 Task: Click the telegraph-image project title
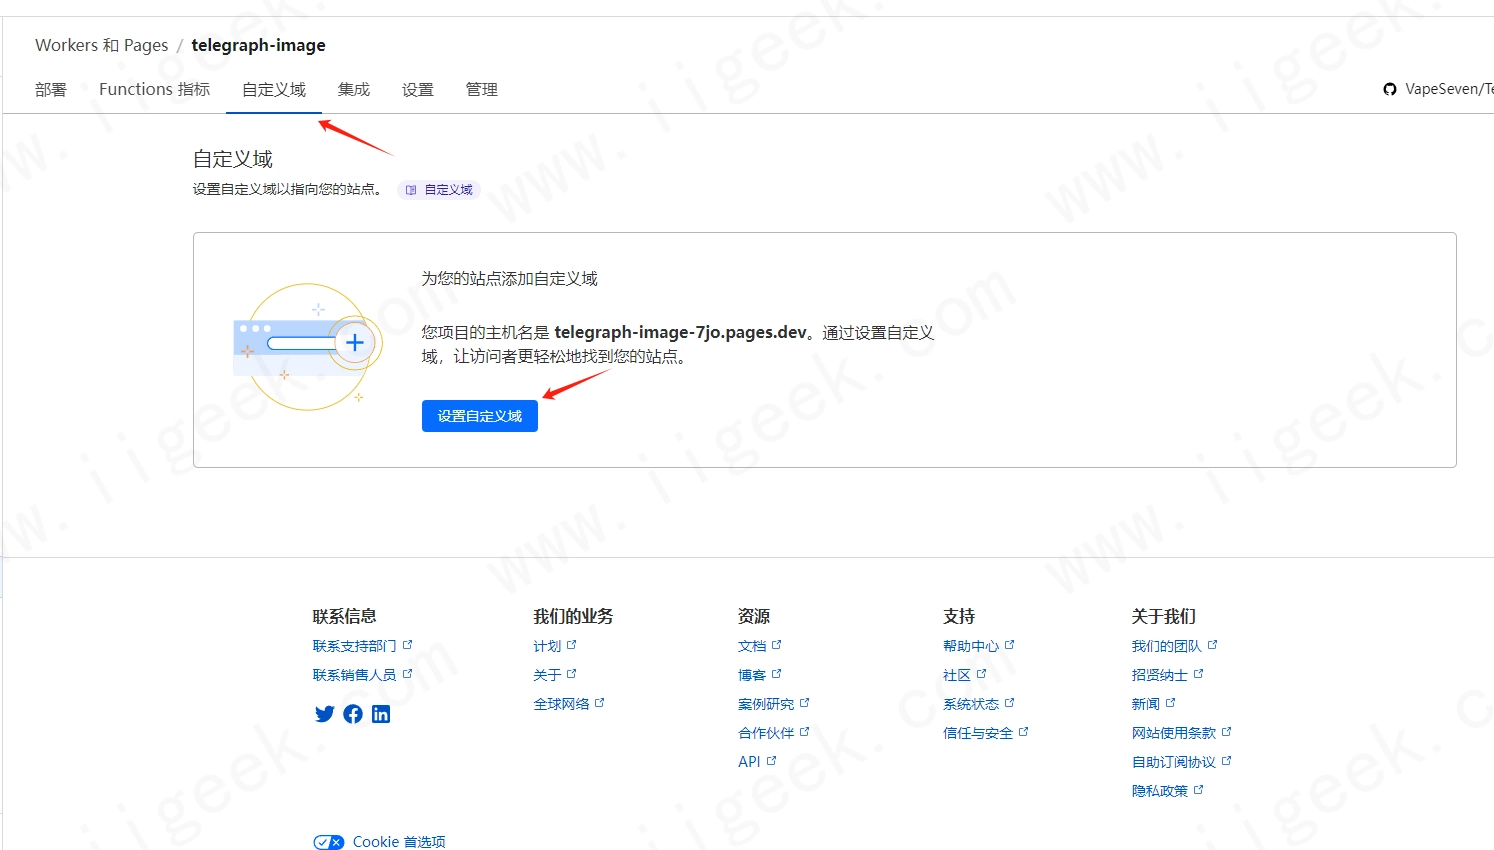(258, 45)
